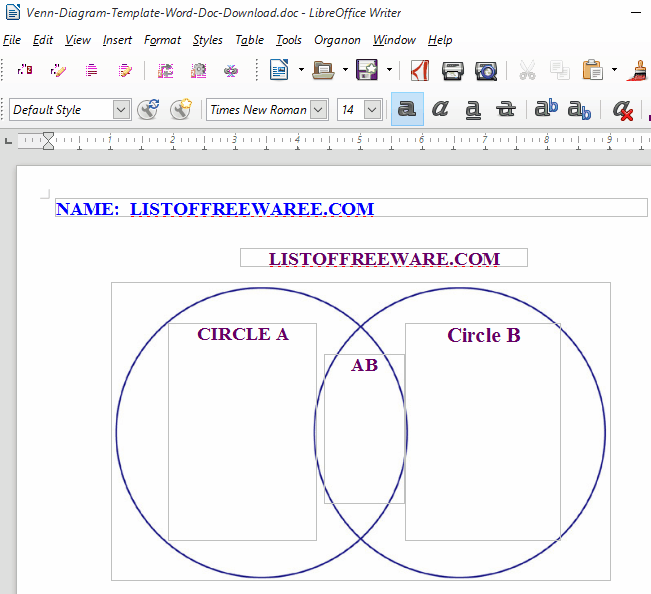651x594 pixels.
Task: Click the AB intersection label
Action: pos(365,365)
